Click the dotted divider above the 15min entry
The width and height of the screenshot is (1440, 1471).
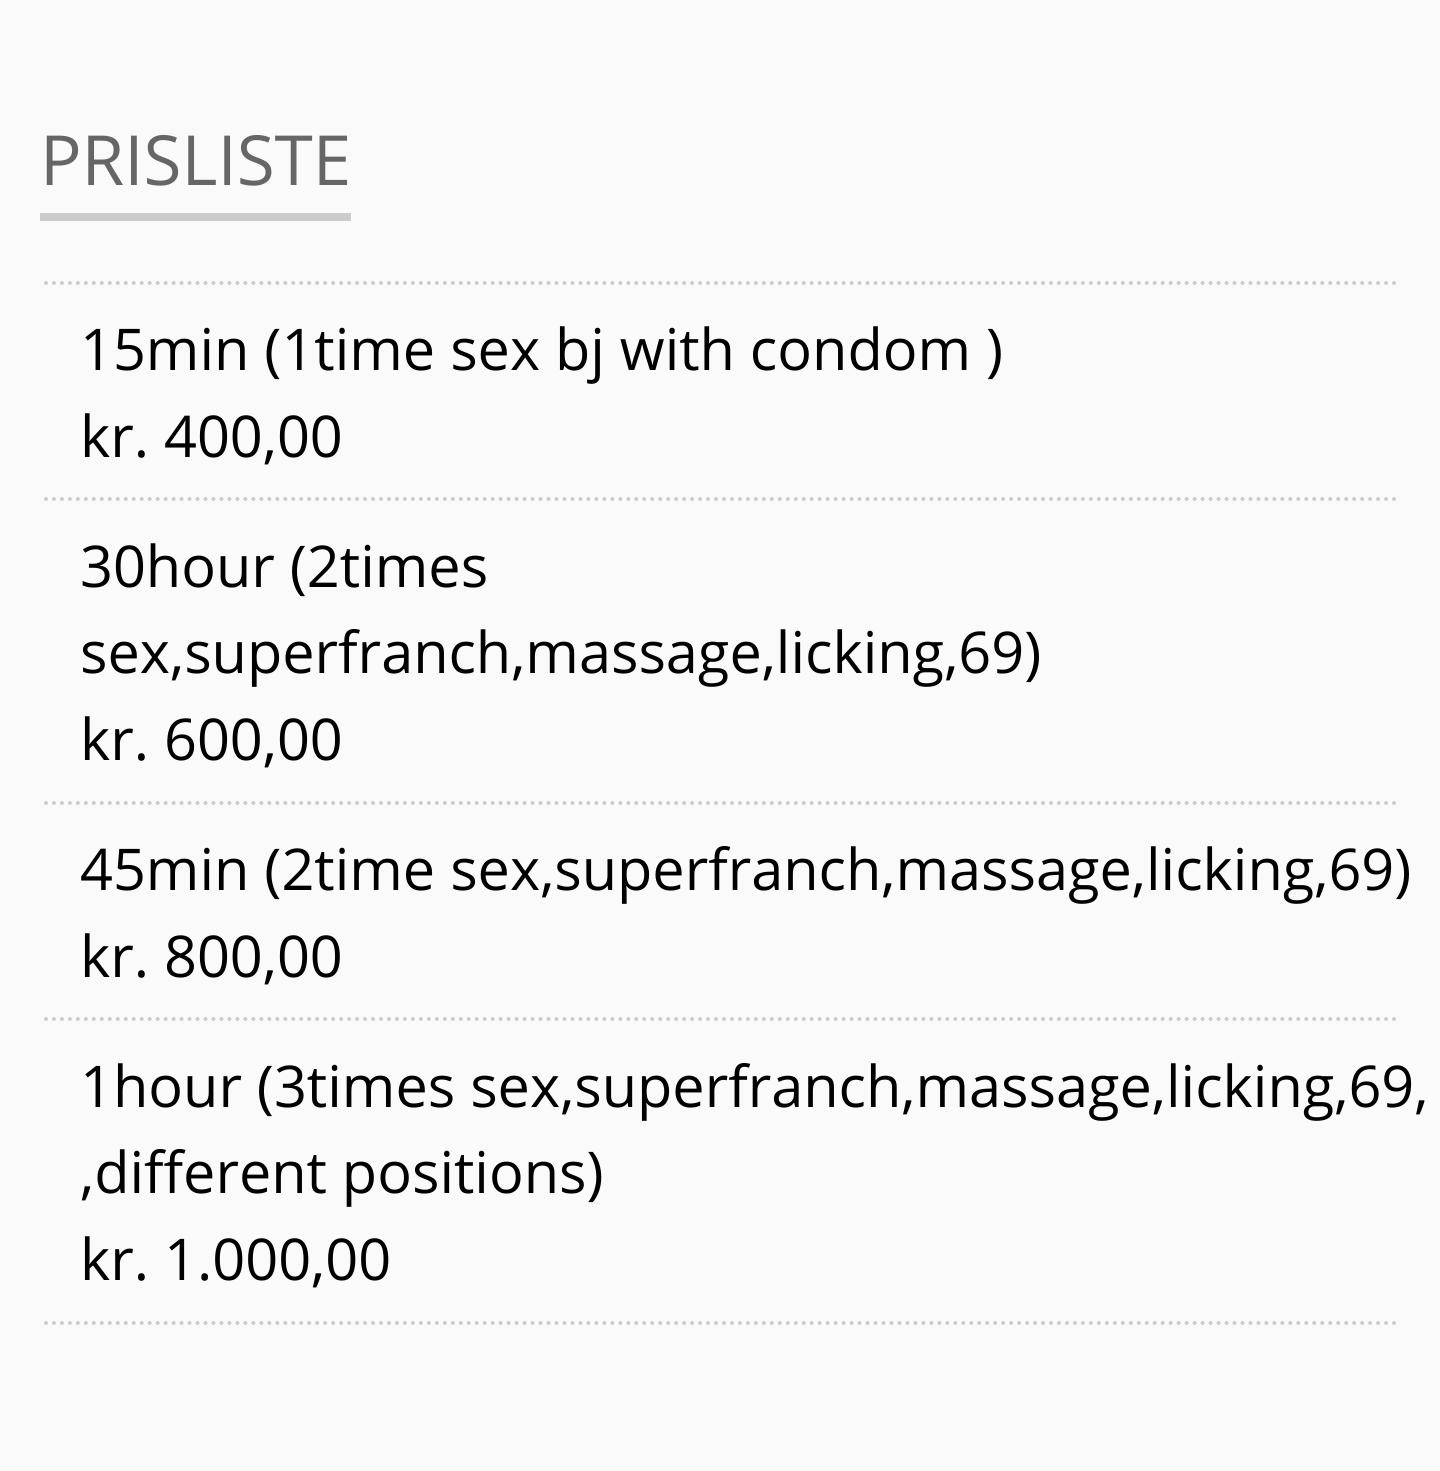pos(720,283)
